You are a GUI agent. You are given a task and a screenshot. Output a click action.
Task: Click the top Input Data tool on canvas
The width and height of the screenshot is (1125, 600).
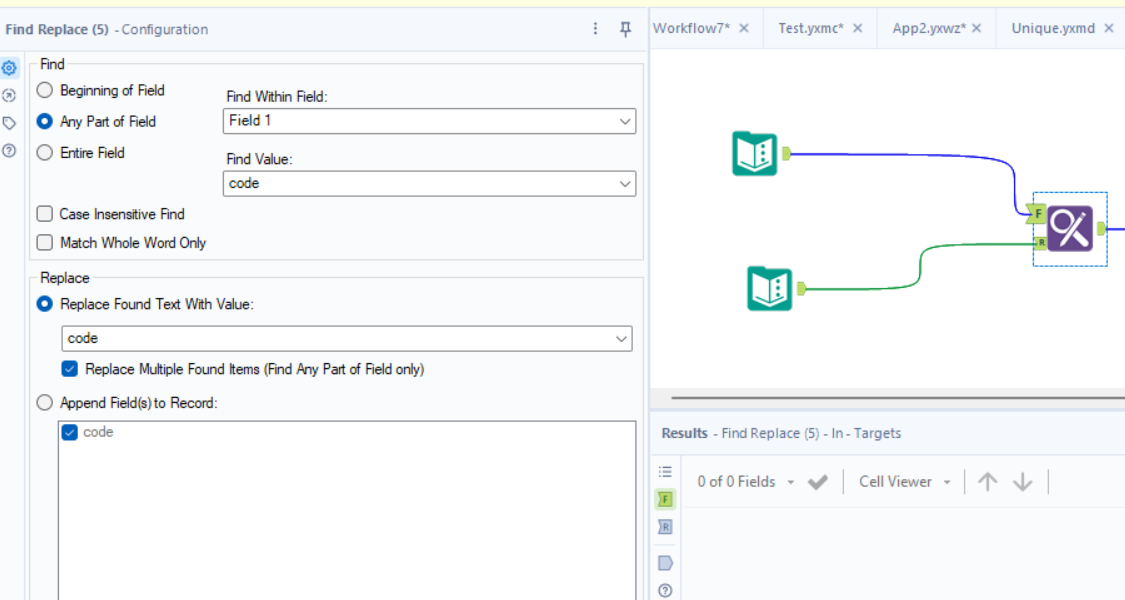tap(754, 152)
